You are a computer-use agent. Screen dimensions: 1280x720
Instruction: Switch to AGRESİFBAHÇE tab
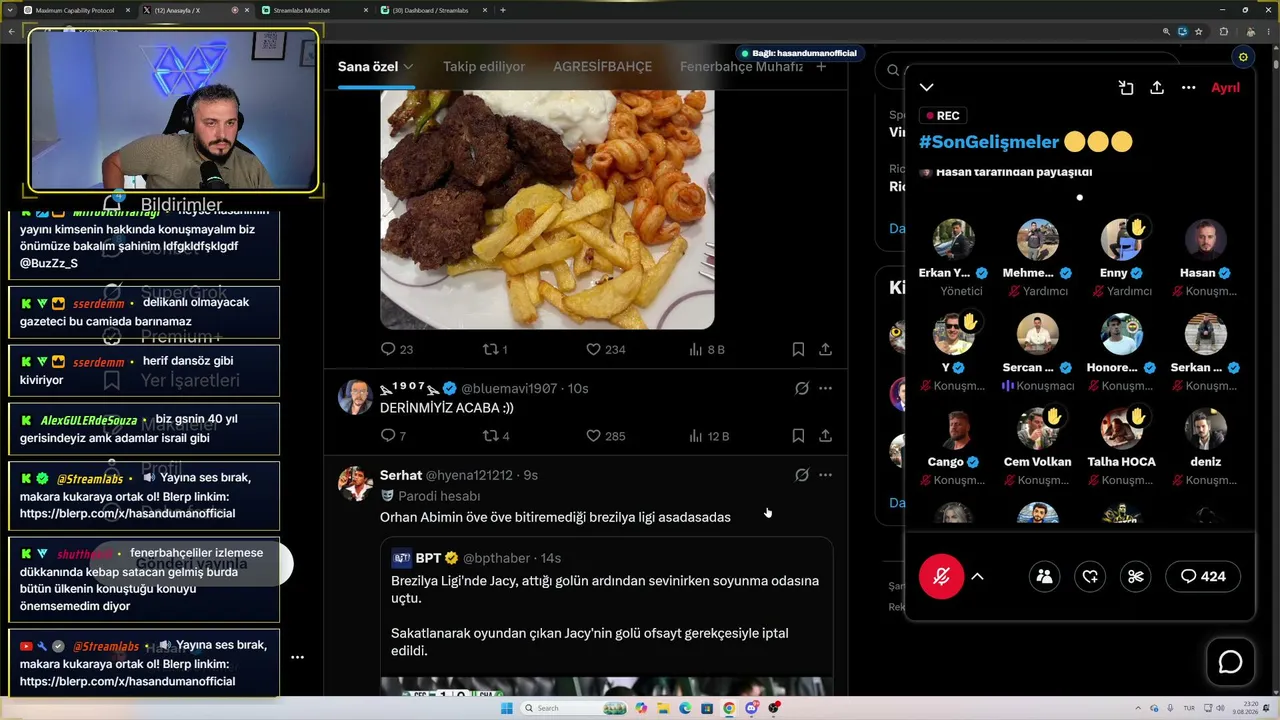coord(603,67)
